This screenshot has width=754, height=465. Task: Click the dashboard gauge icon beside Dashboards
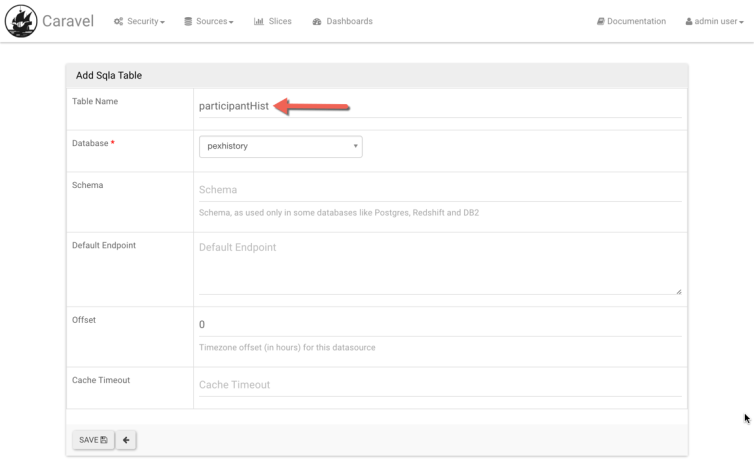[x=317, y=22]
